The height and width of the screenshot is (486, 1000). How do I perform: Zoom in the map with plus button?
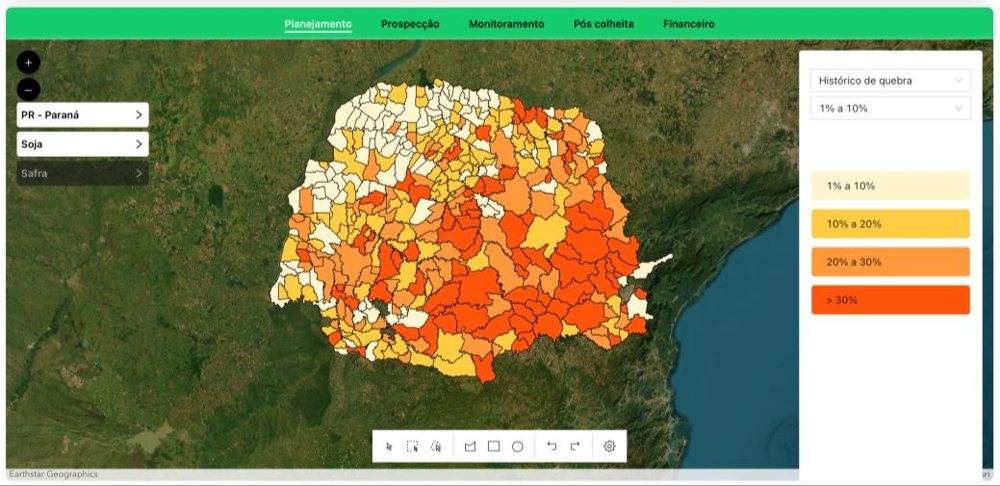click(x=28, y=63)
